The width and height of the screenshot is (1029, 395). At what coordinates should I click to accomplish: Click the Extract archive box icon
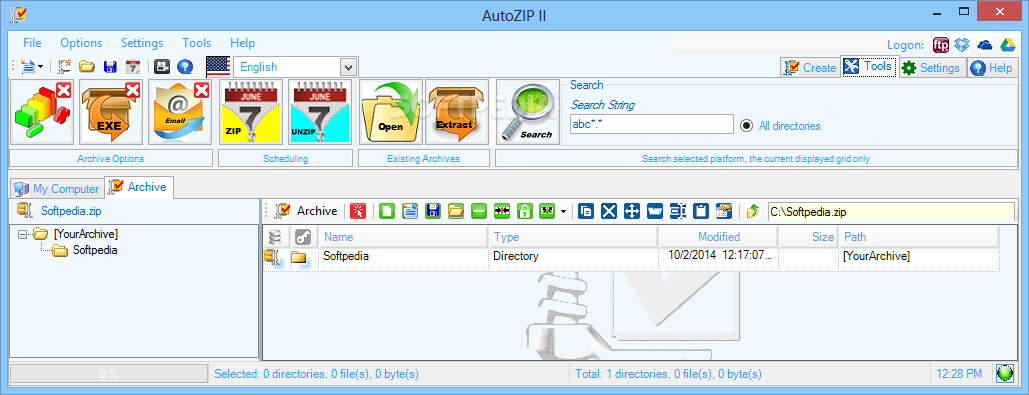[x=457, y=112]
